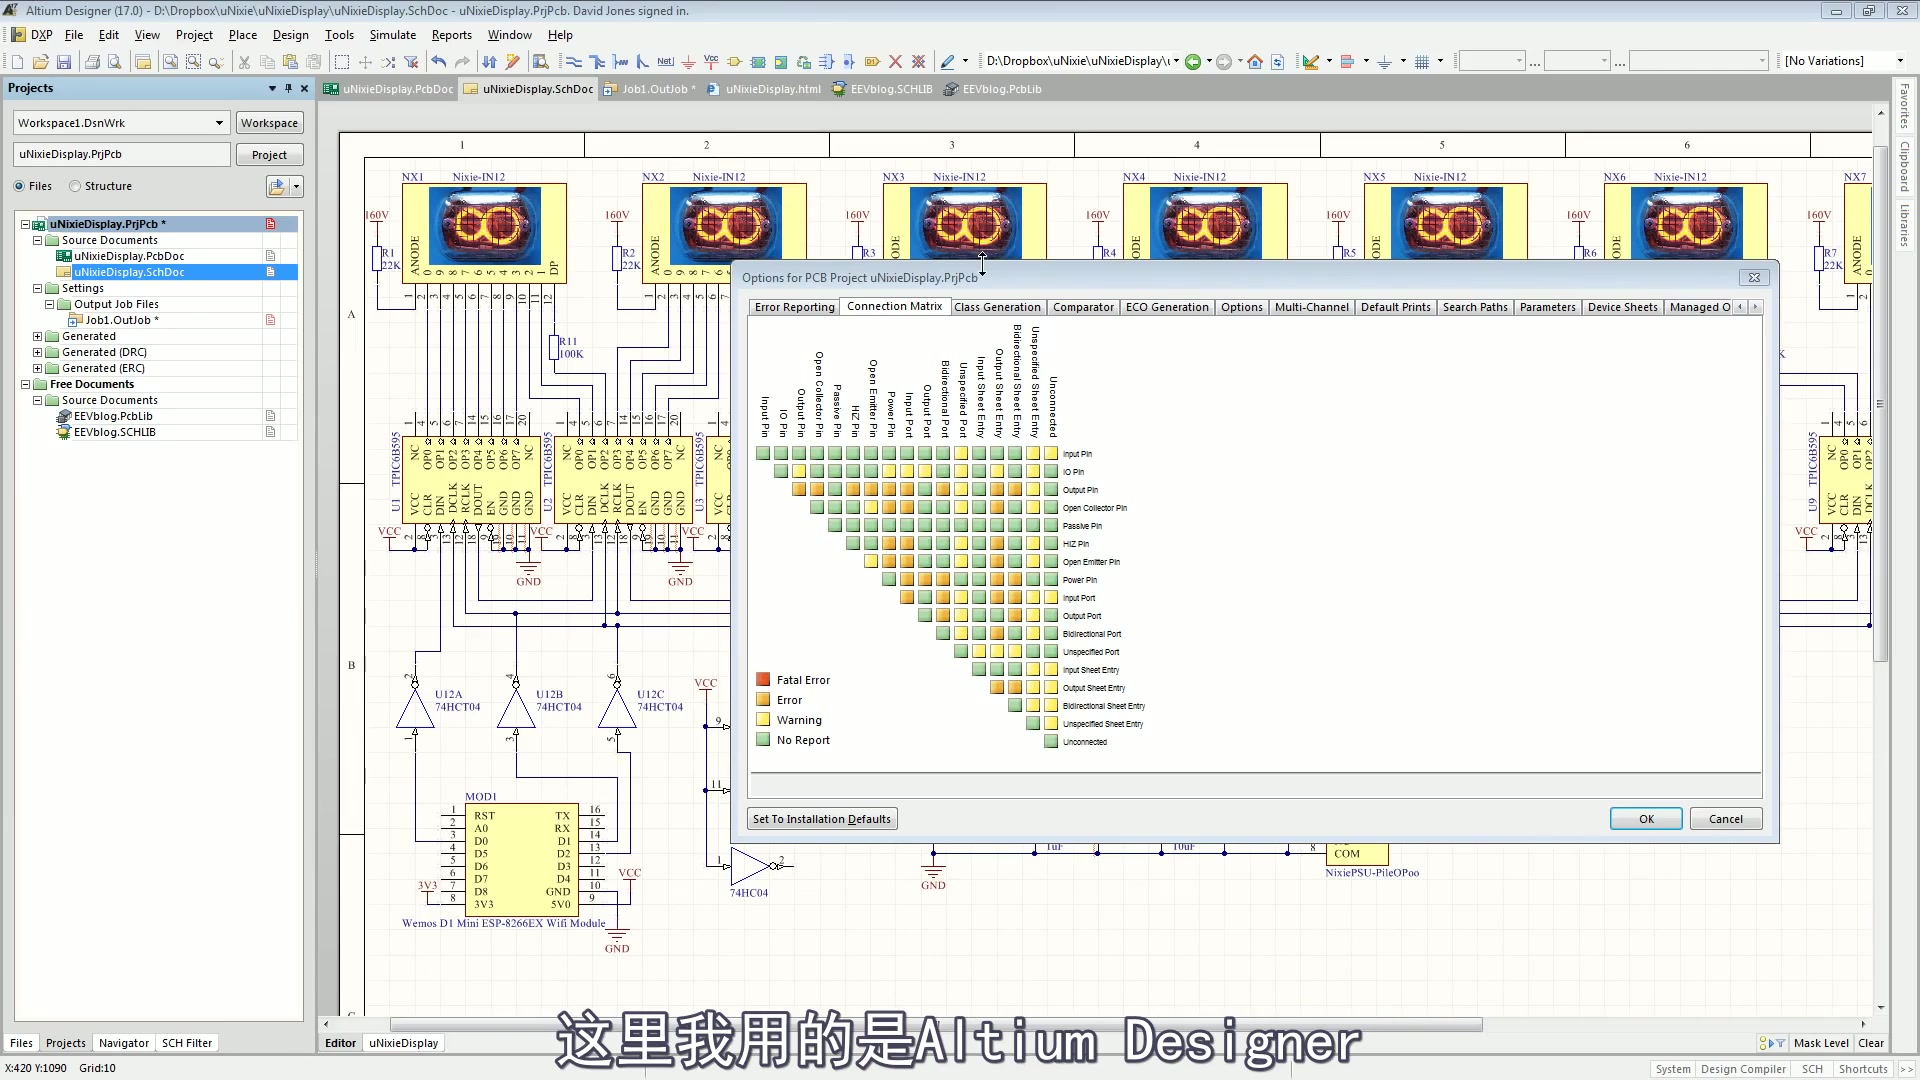
Task: Select the Place Wire tool icon
Action: coord(574,62)
